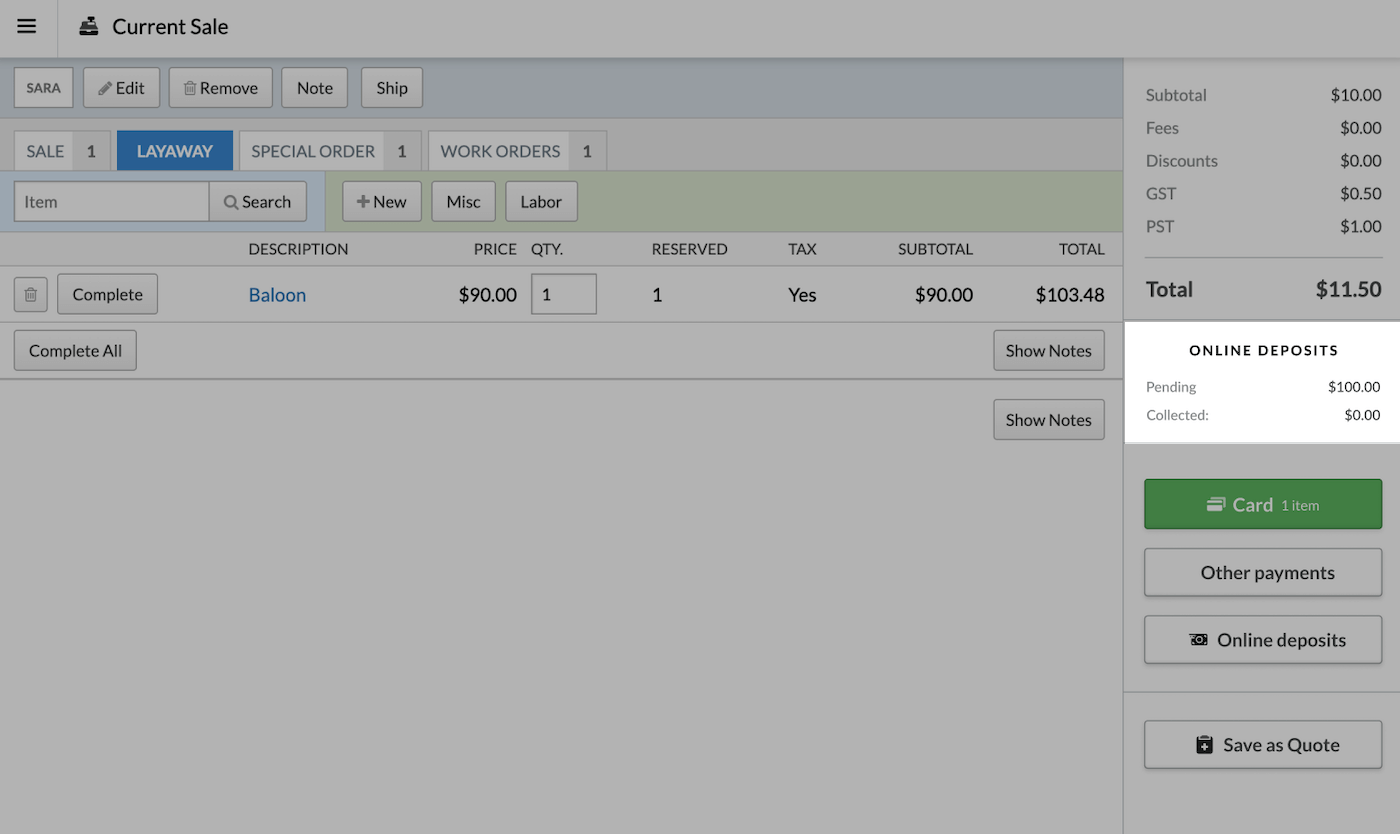This screenshot has height=834, width=1400.
Task: Go to the WORK ORDERS tab
Action: point(516,151)
